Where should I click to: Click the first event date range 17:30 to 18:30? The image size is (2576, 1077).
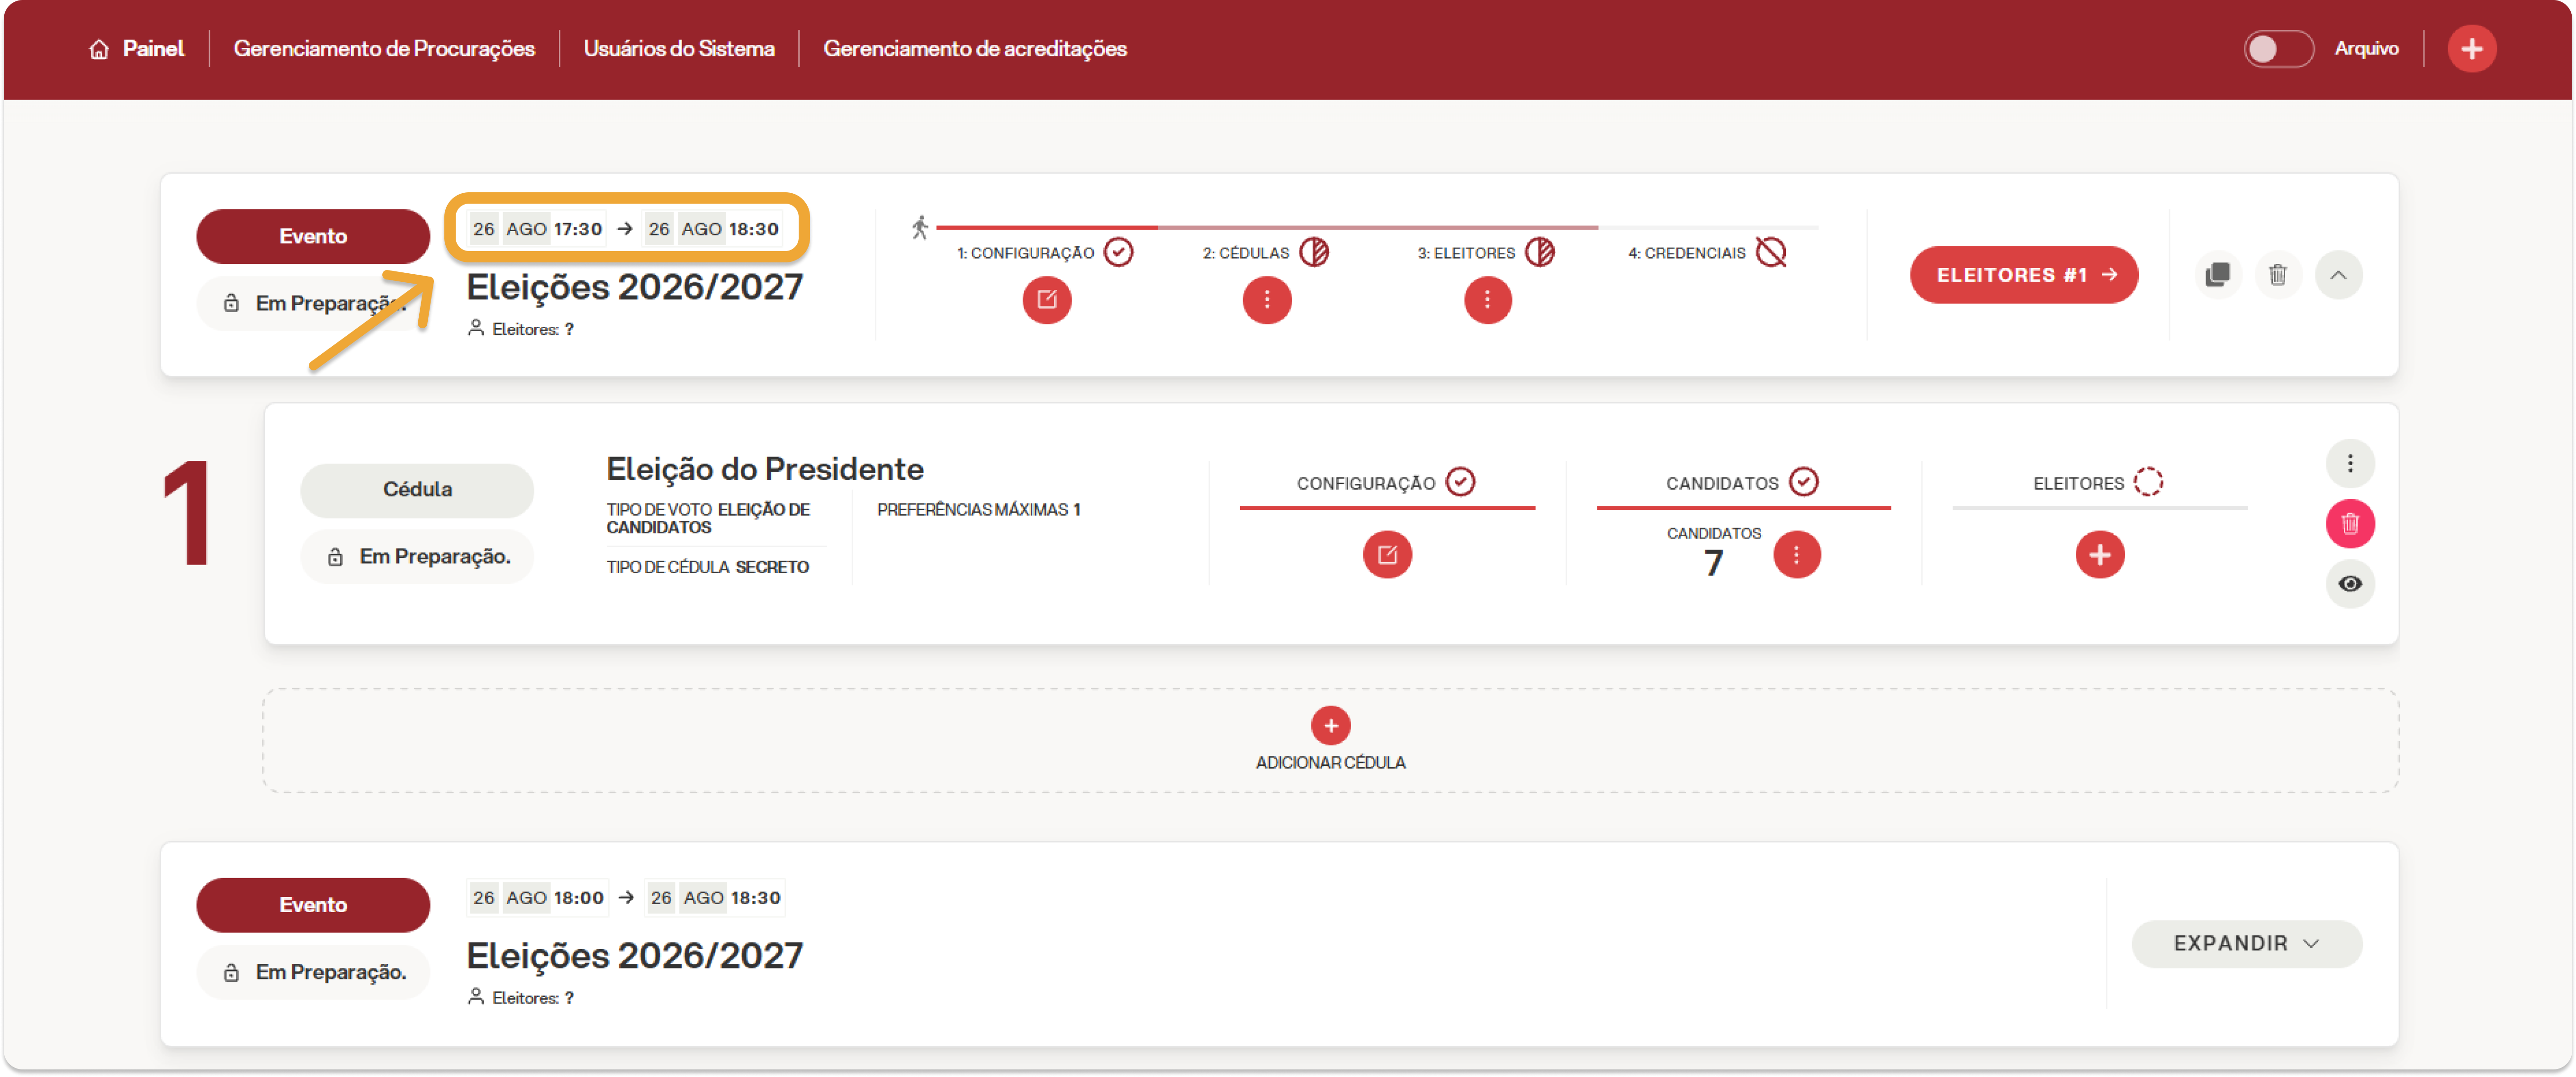(x=626, y=229)
